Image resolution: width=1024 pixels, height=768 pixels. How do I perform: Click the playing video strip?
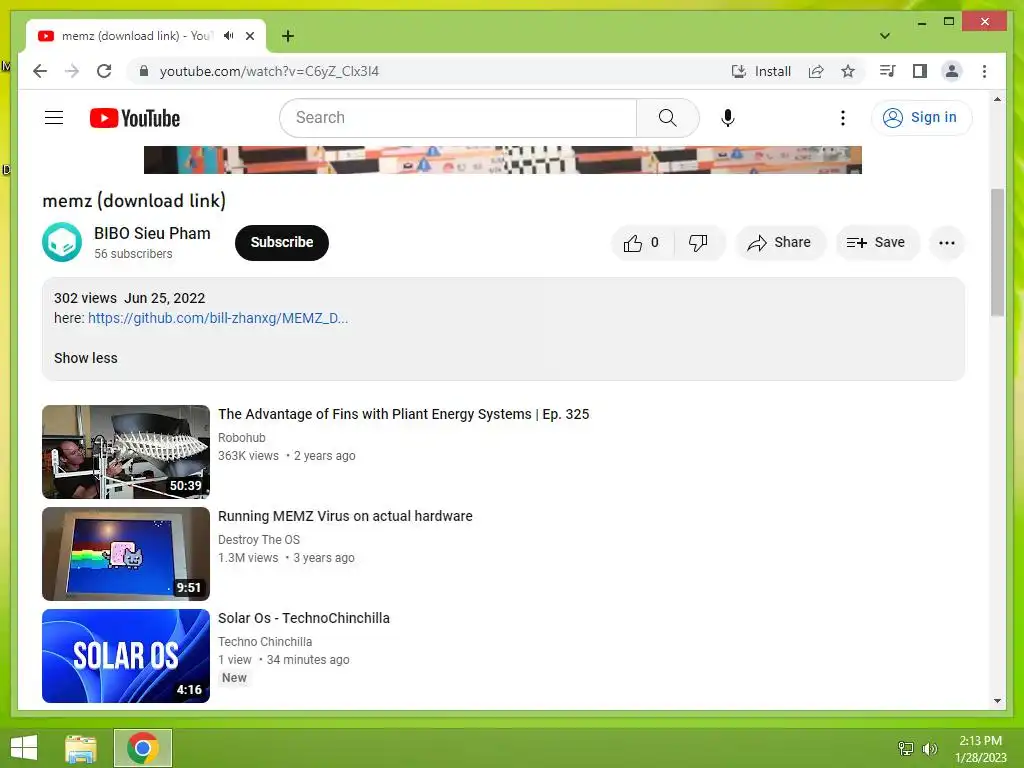click(x=503, y=160)
